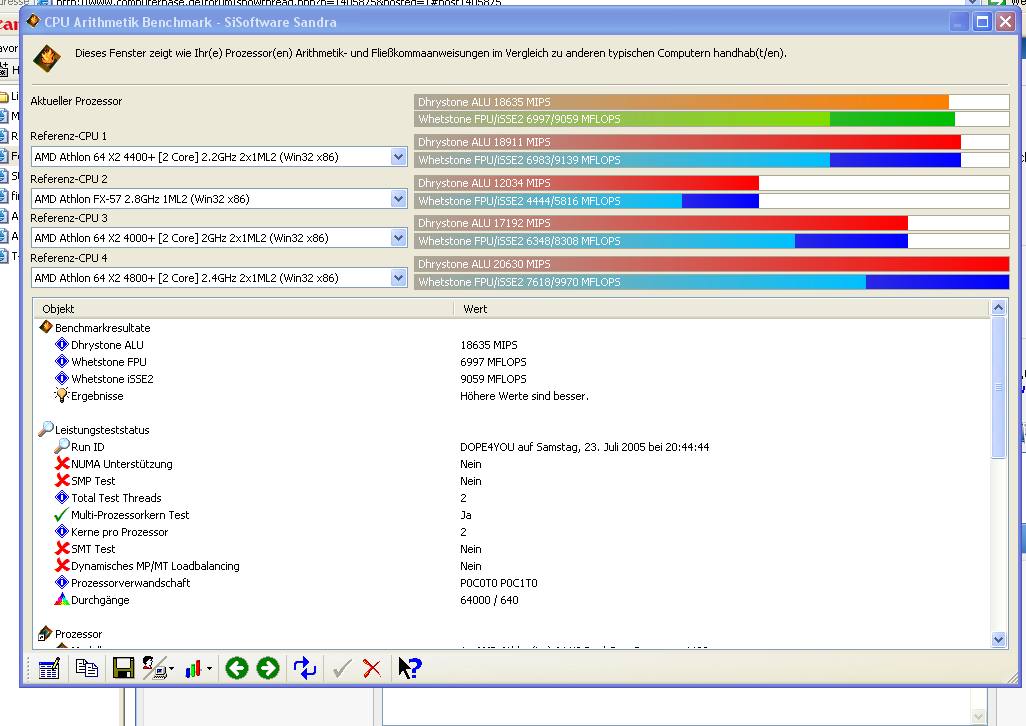Viewport: 1026px width, 726px height.
Task: Open the Referenz-CPU 2 dropdown arrow
Action: pos(398,199)
